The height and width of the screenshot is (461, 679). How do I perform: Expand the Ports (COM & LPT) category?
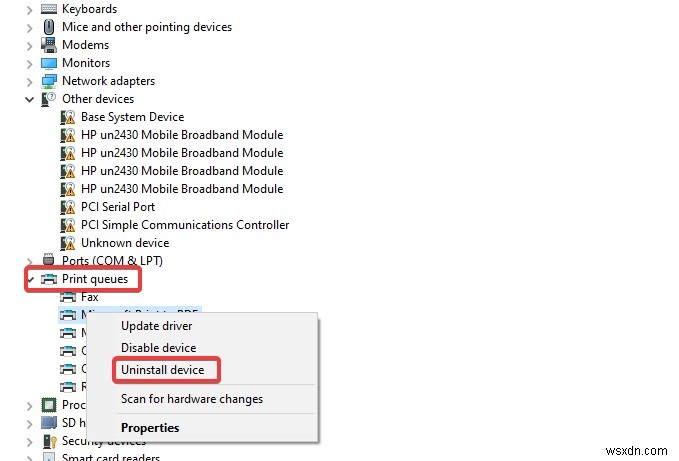[31, 261]
